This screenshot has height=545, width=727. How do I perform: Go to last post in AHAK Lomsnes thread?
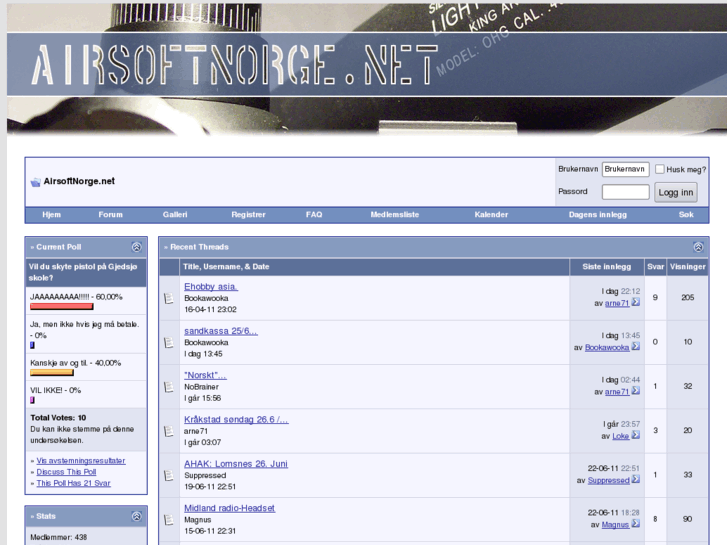[x=636, y=480]
